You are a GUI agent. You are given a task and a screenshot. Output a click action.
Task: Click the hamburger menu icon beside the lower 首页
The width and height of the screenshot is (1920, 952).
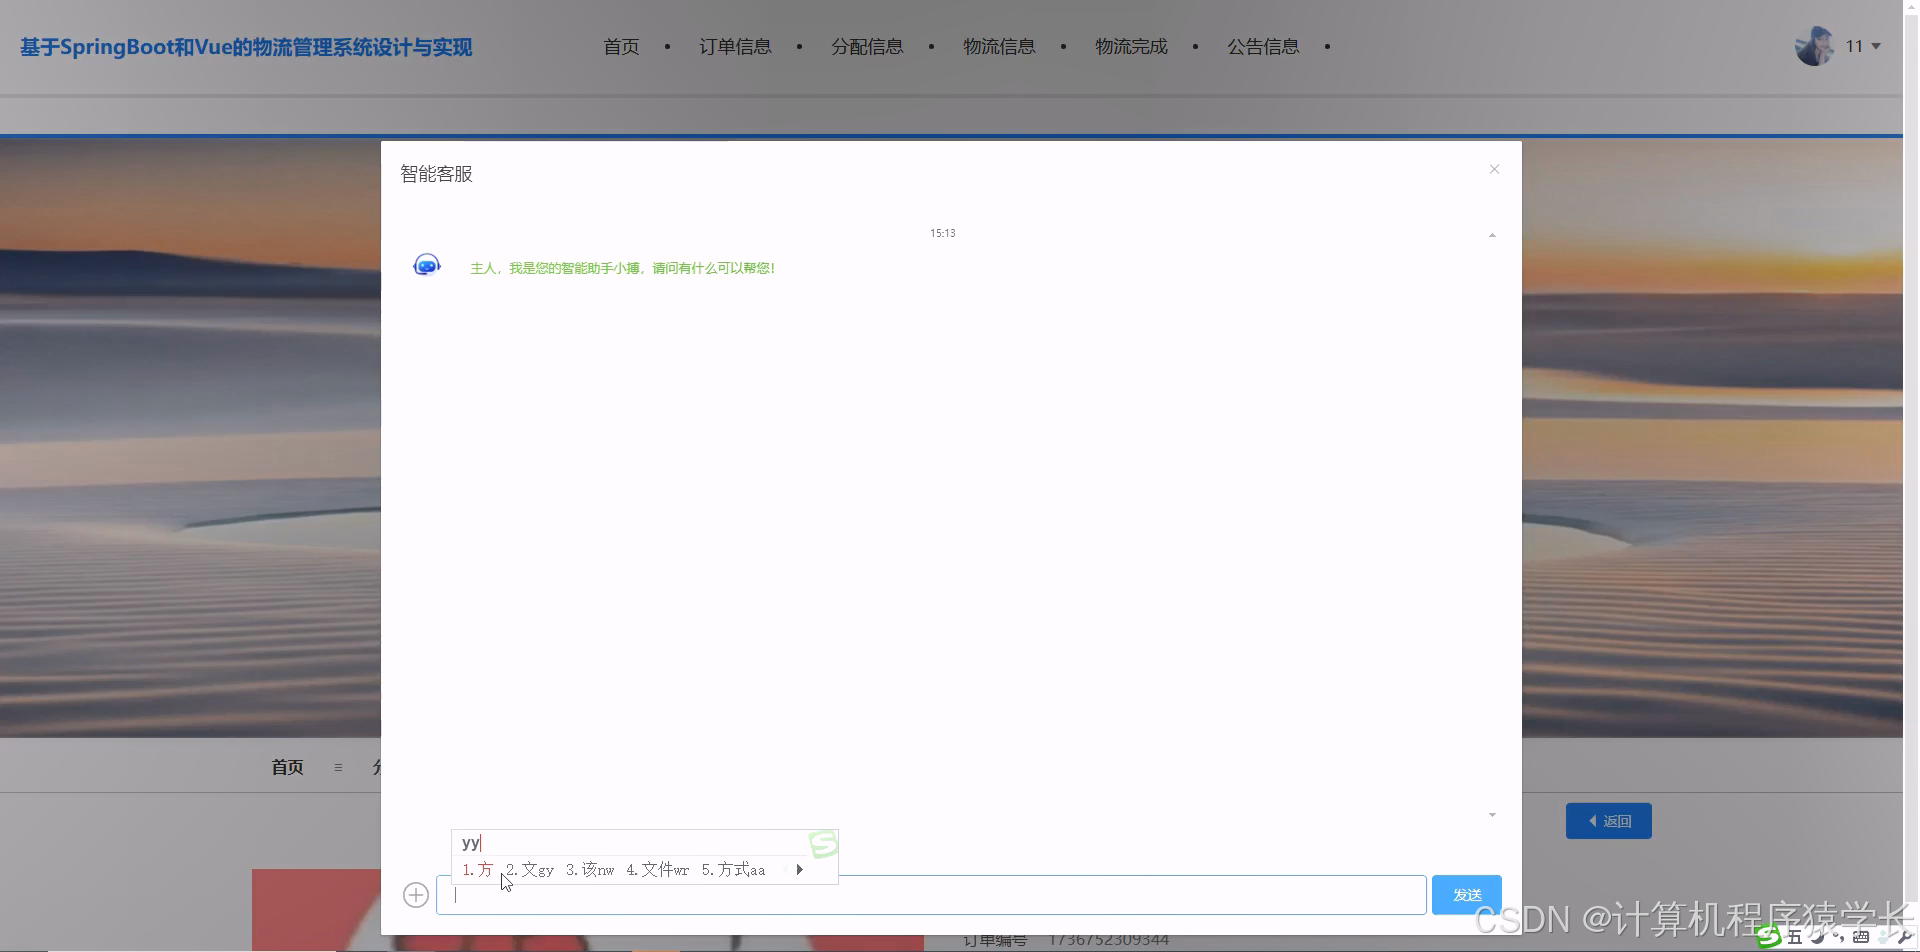[x=338, y=766]
